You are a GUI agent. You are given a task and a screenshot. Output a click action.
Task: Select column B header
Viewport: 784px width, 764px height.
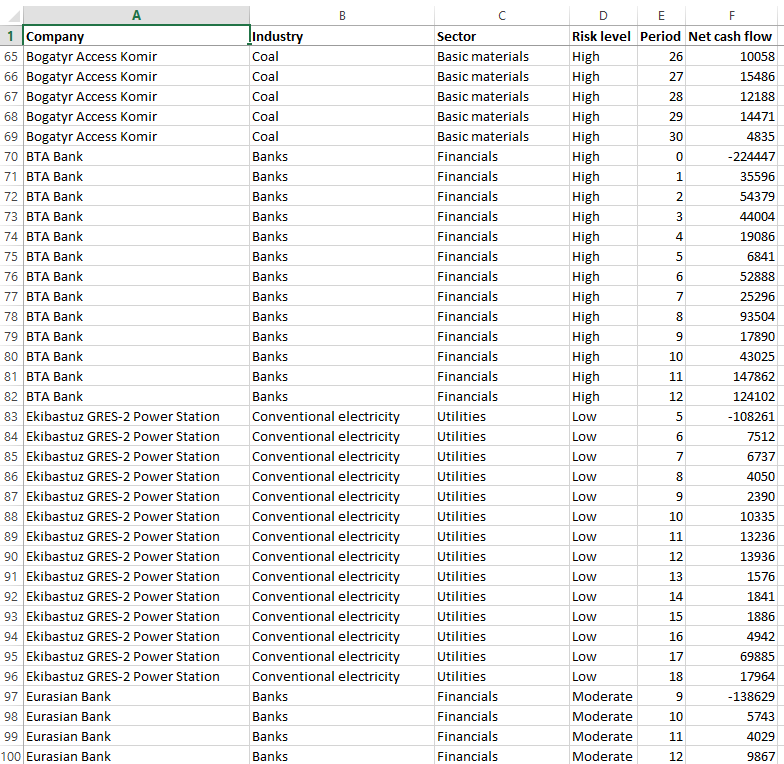[x=342, y=16]
